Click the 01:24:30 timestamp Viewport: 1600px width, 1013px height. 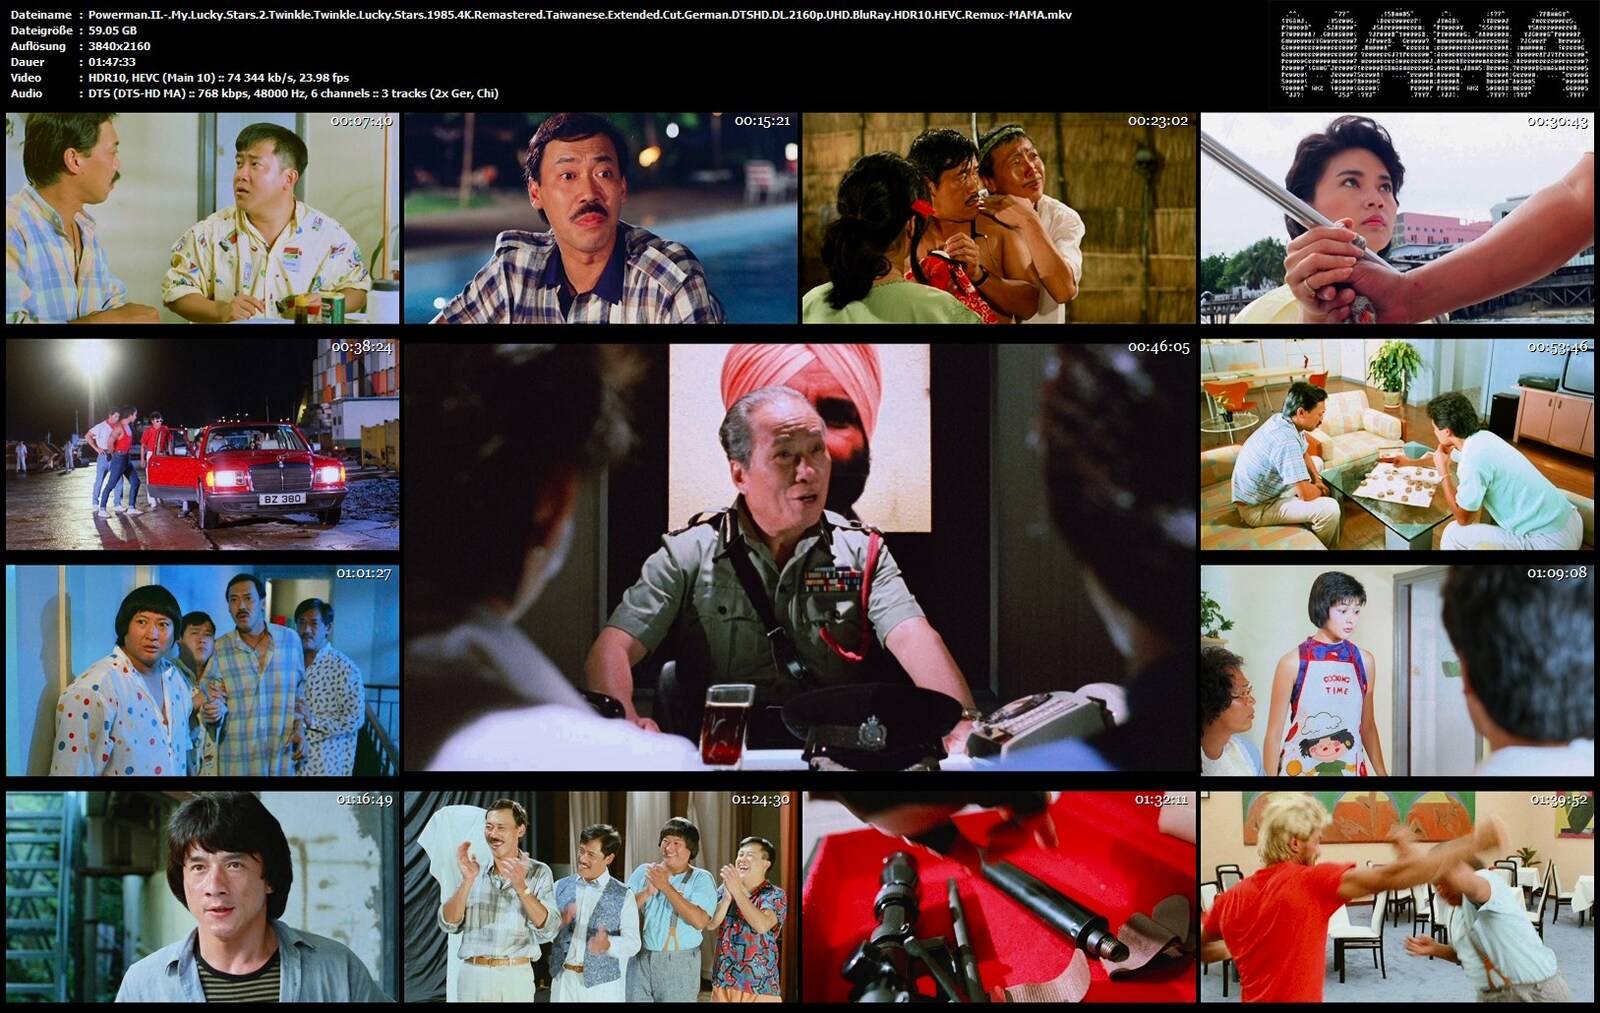[760, 800]
